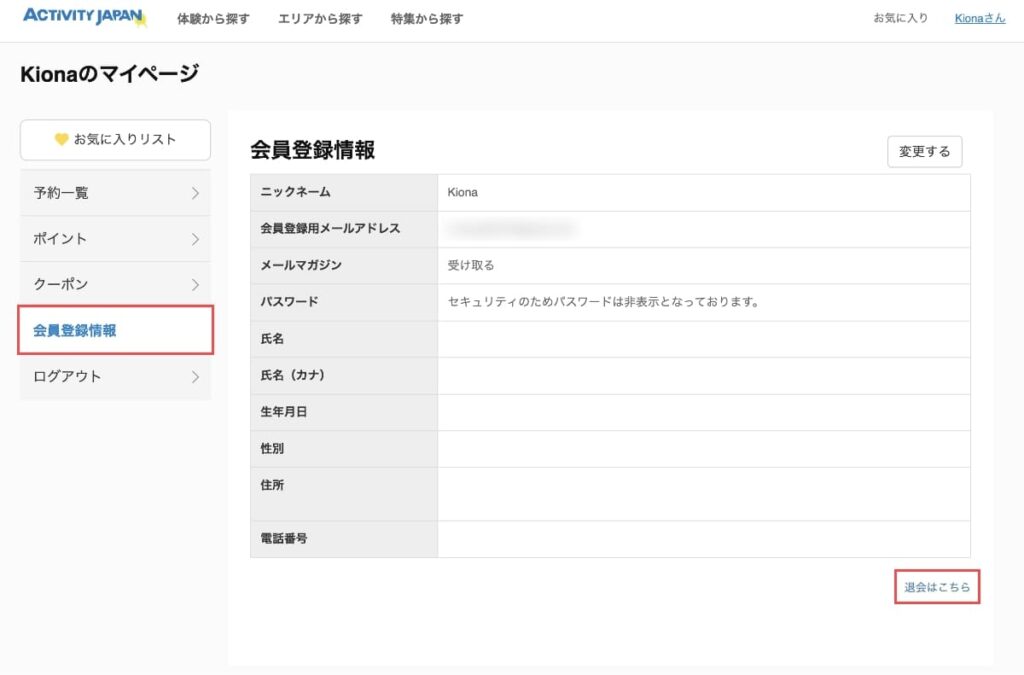The height and width of the screenshot is (675, 1024).
Task: Click the nickname value Kiona in the table
Action: tap(462, 193)
